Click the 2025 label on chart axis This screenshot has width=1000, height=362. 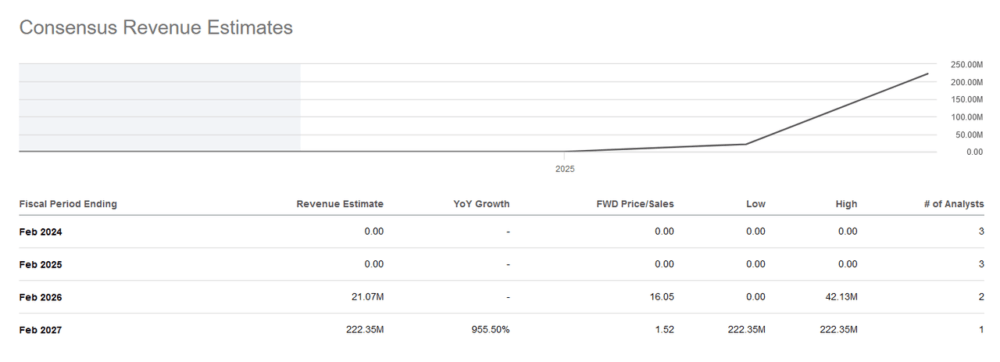[564, 170]
